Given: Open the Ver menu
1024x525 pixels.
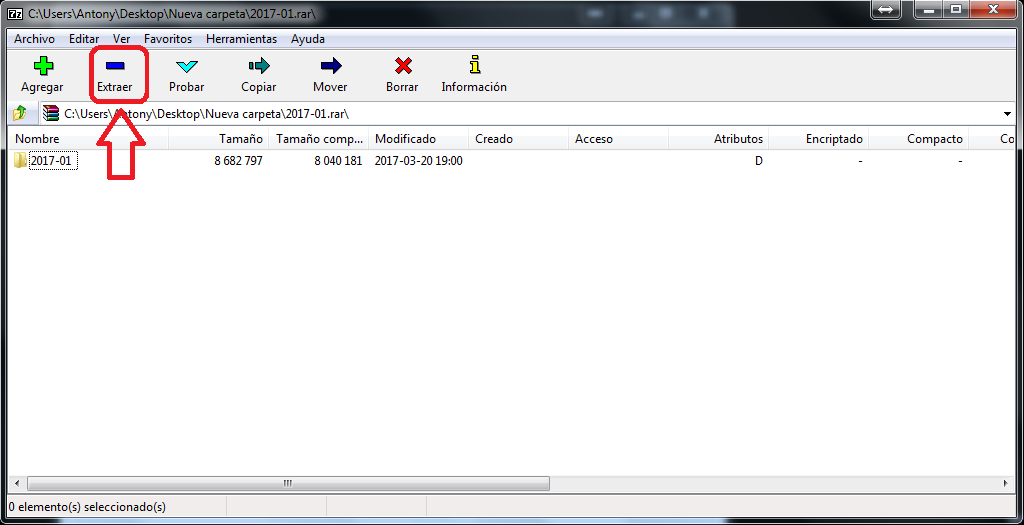Looking at the screenshot, I should coord(121,39).
